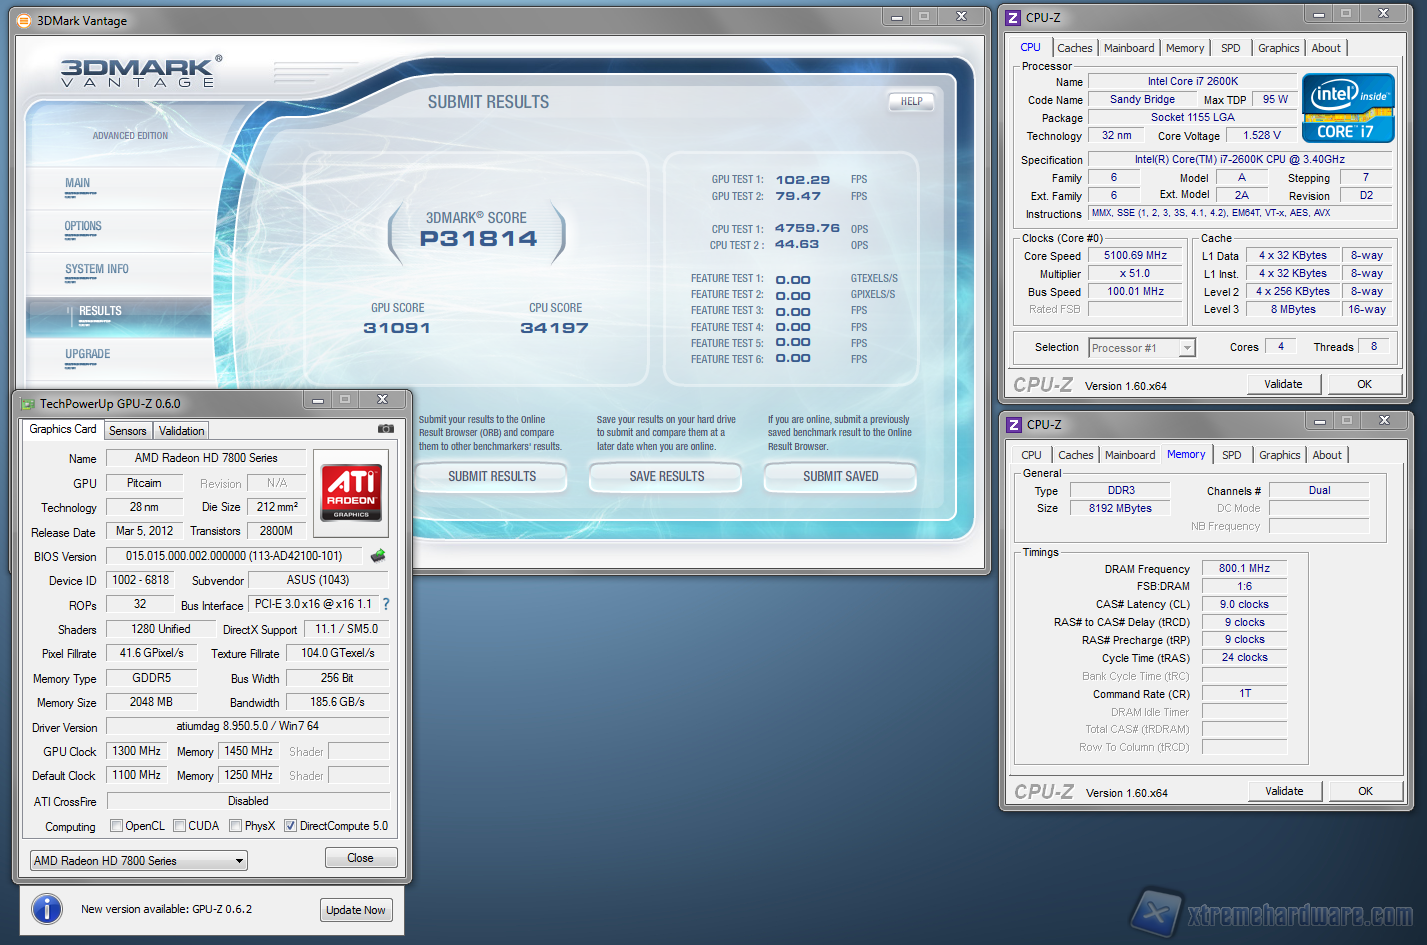Click the Intel Core i7 logo
1427x945 pixels.
pyautogui.click(x=1348, y=108)
